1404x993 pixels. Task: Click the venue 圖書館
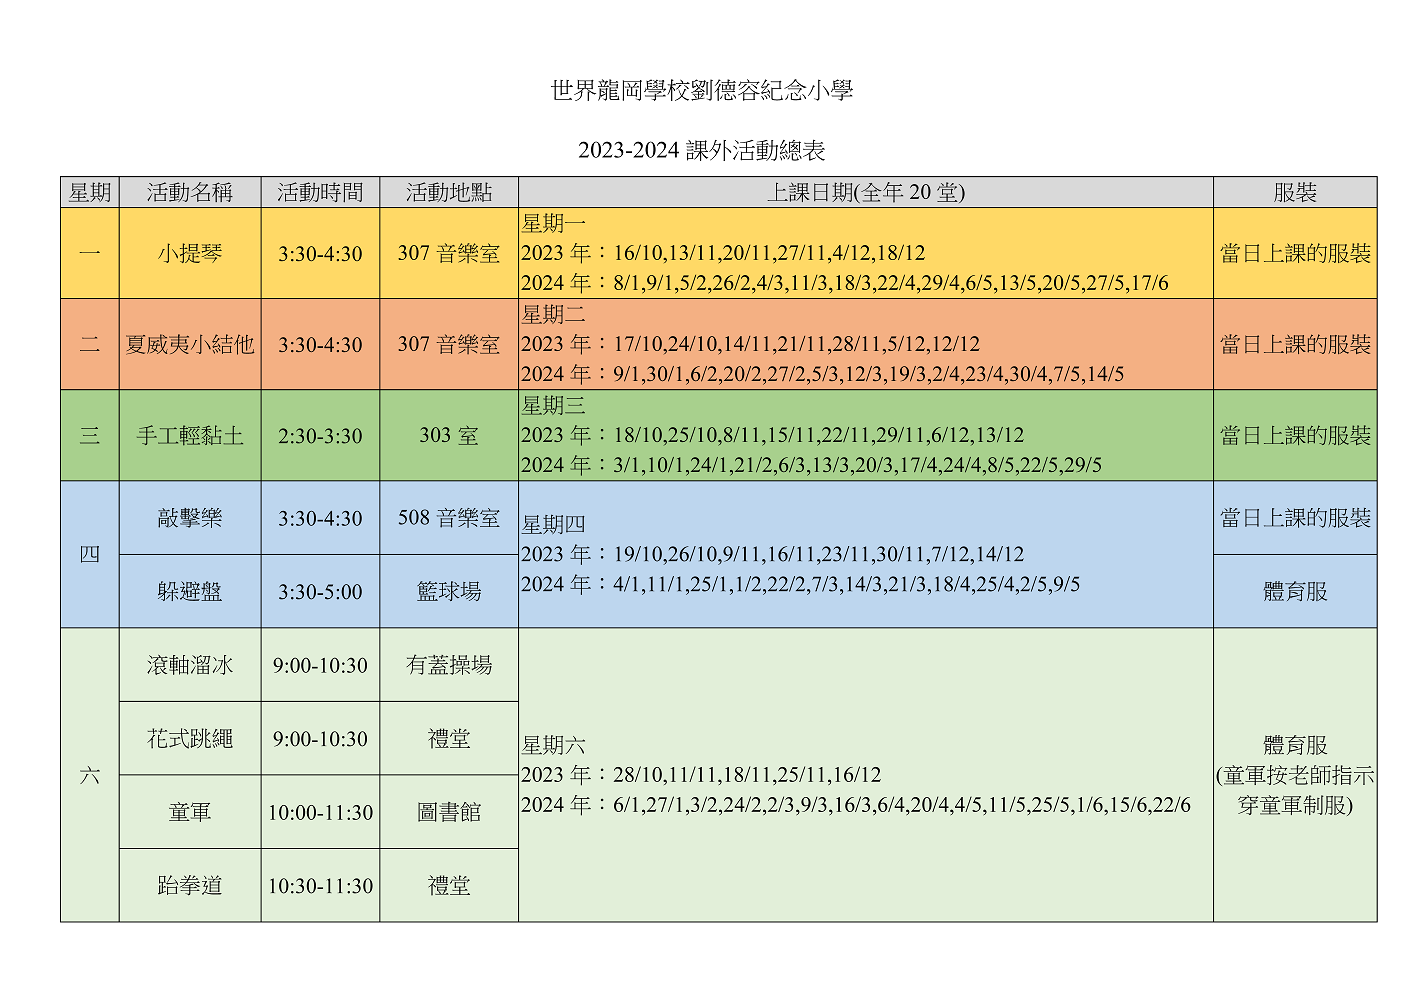(x=449, y=812)
